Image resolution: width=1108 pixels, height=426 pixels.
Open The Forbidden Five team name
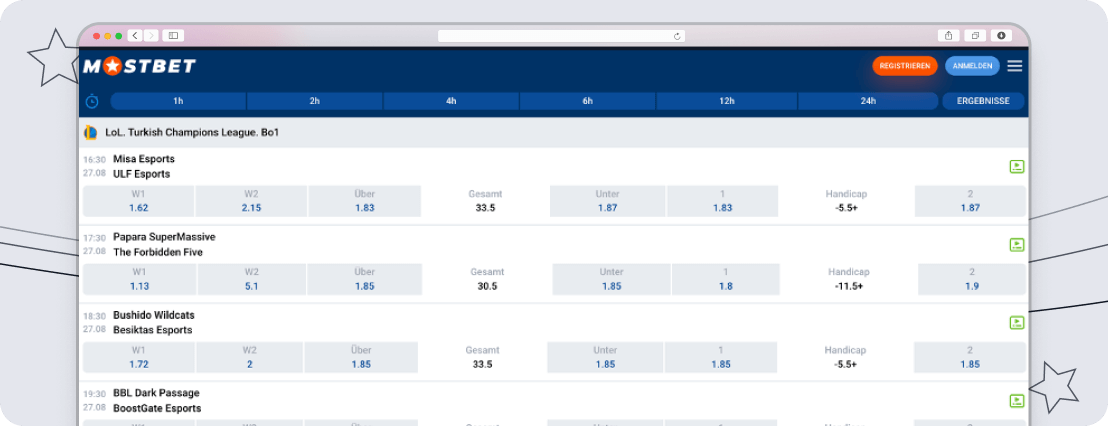(158, 252)
